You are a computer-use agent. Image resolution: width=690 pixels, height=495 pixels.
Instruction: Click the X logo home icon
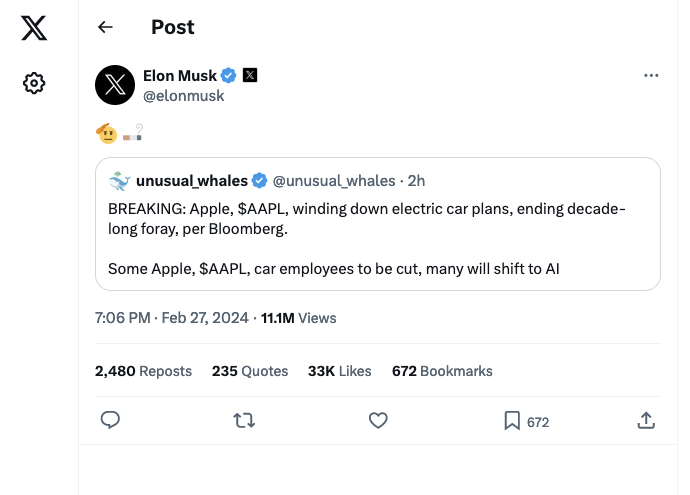34,28
